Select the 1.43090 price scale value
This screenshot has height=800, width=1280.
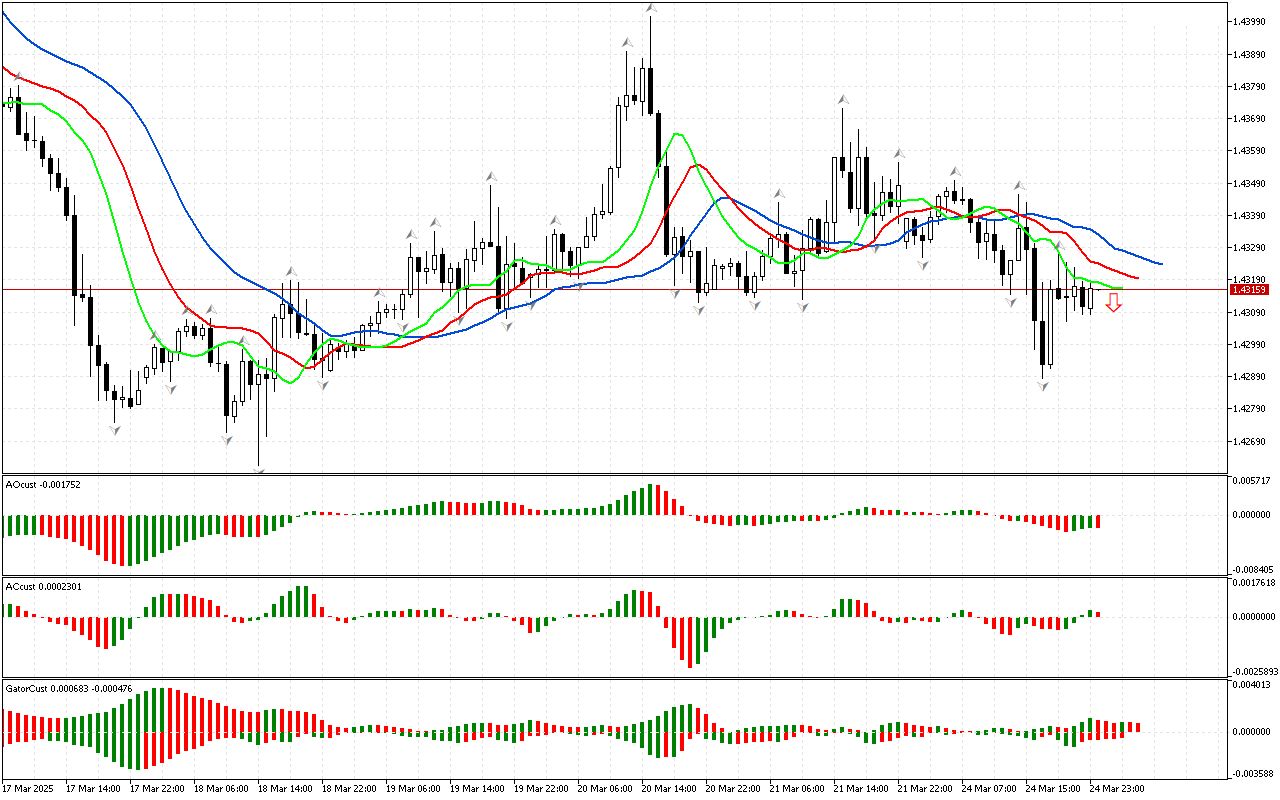pyautogui.click(x=1251, y=313)
